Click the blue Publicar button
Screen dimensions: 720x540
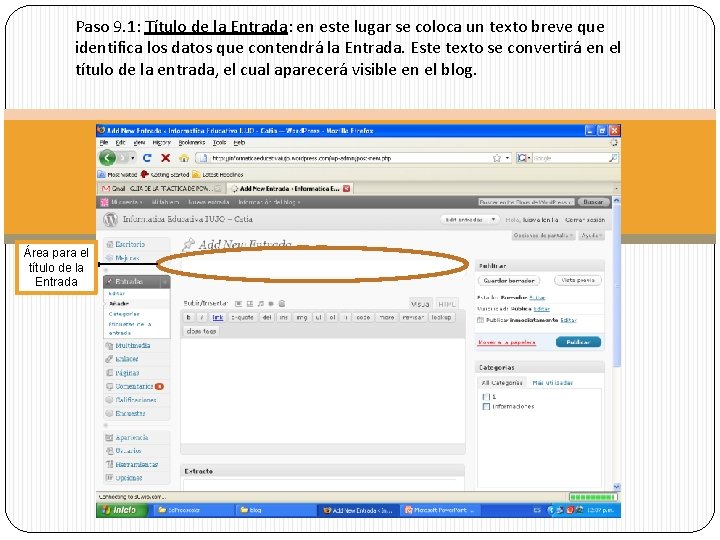(578, 342)
